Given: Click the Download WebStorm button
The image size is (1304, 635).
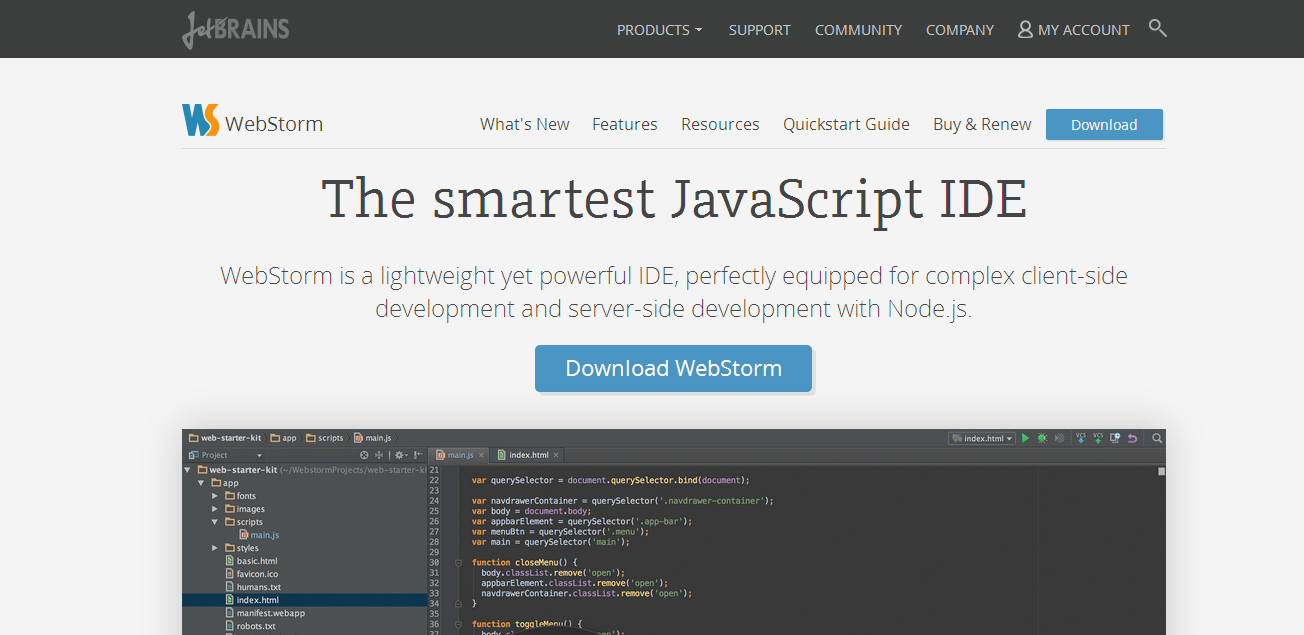Looking at the screenshot, I should 673,368.
